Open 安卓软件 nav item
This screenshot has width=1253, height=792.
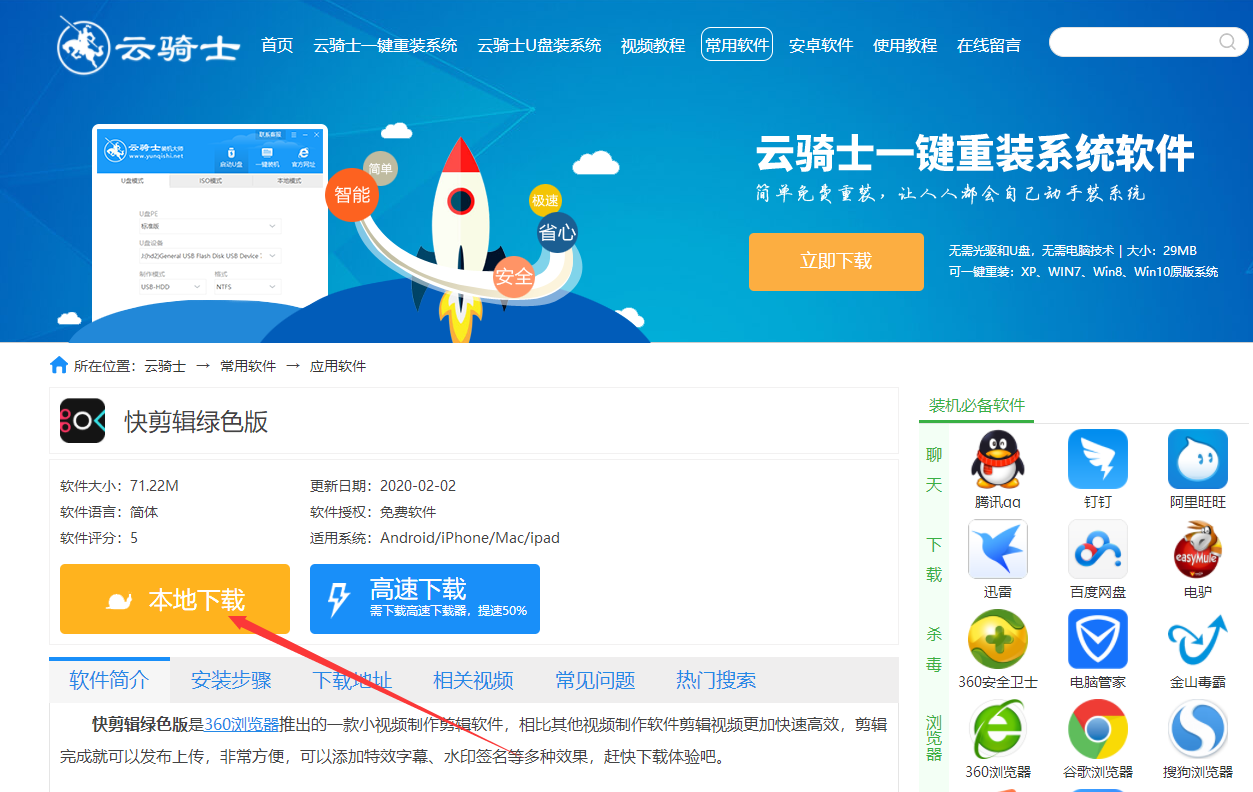pos(821,45)
